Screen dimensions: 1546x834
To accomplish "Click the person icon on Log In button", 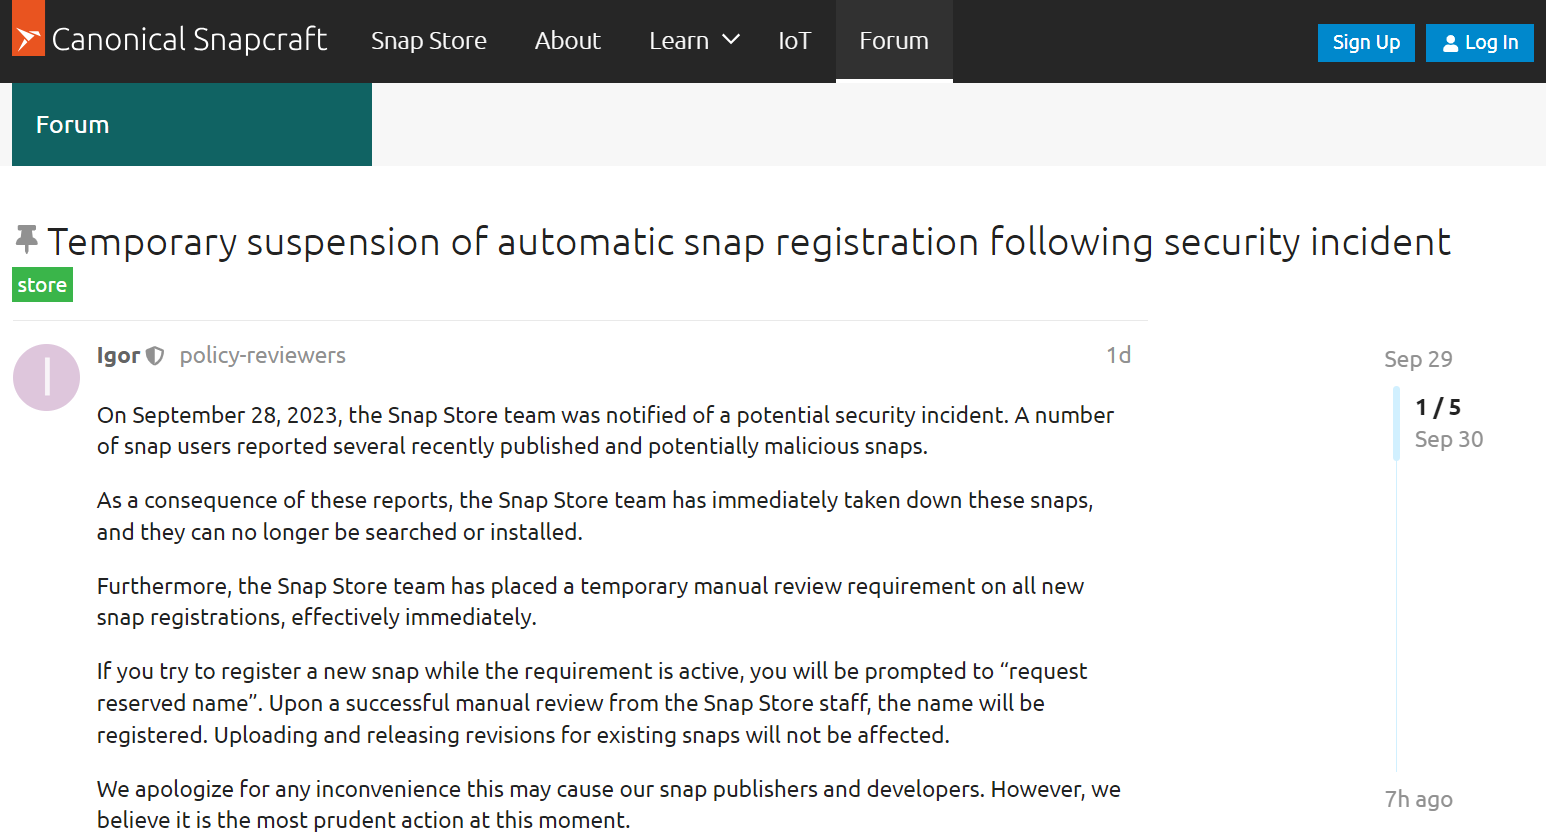I will click(1450, 43).
